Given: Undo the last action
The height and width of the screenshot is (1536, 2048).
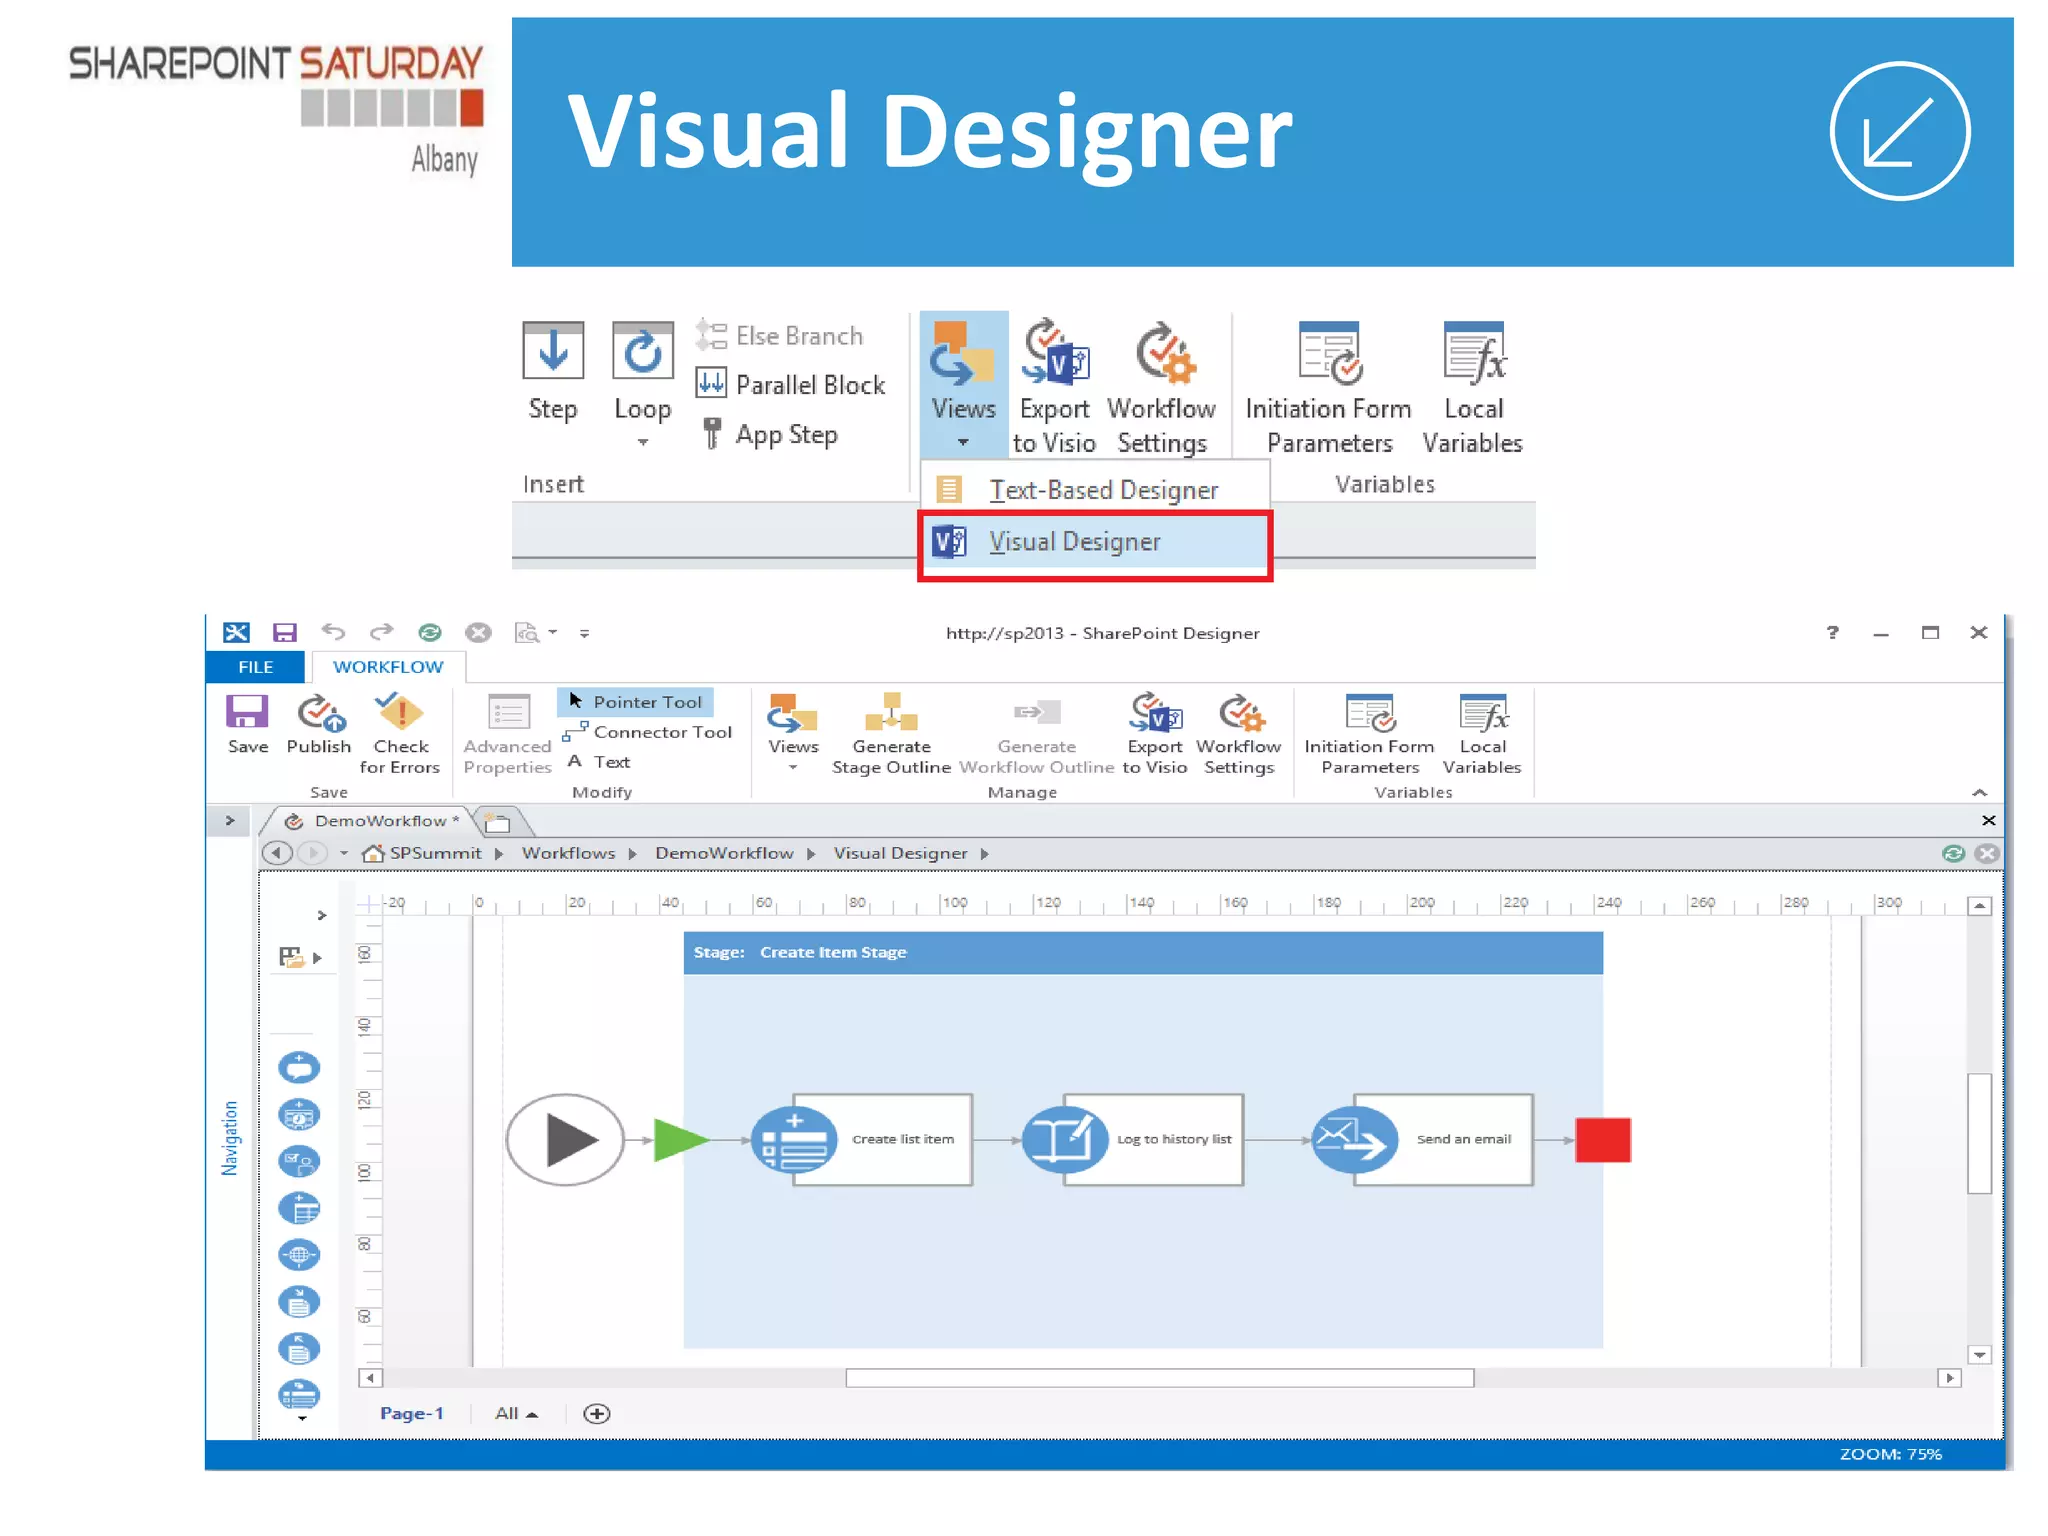Looking at the screenshot, I should click(333, 632).
